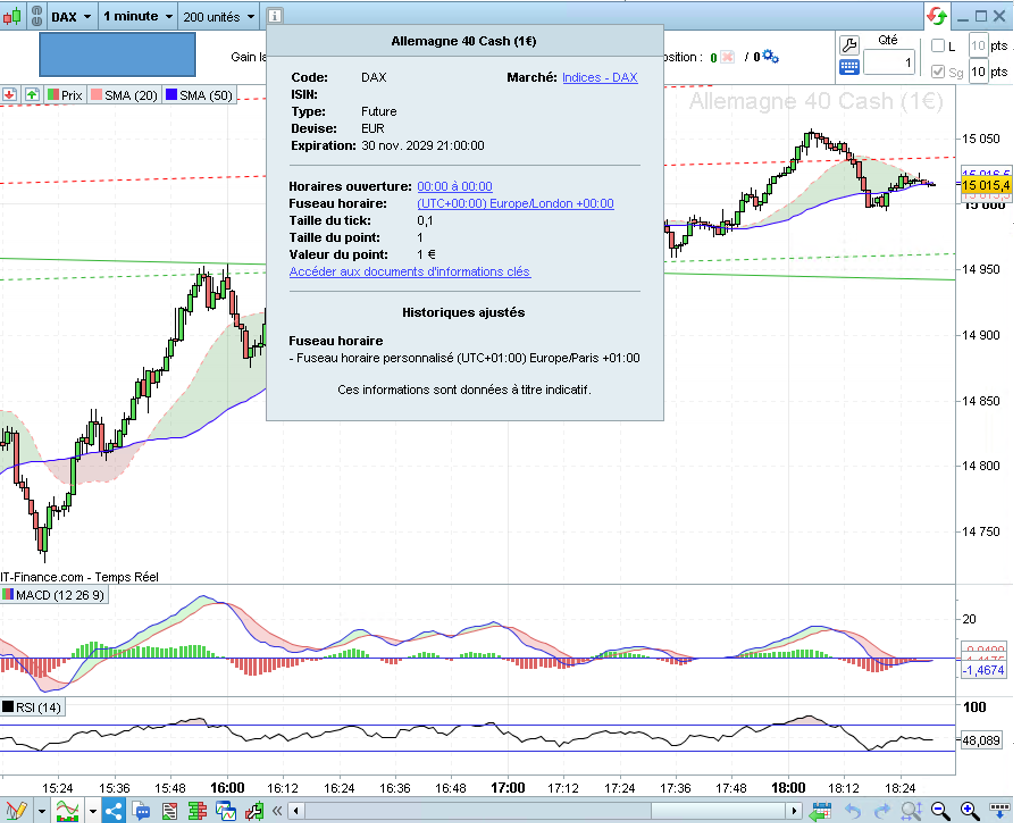Click the undo arrow icon

[x=853, y=811]
